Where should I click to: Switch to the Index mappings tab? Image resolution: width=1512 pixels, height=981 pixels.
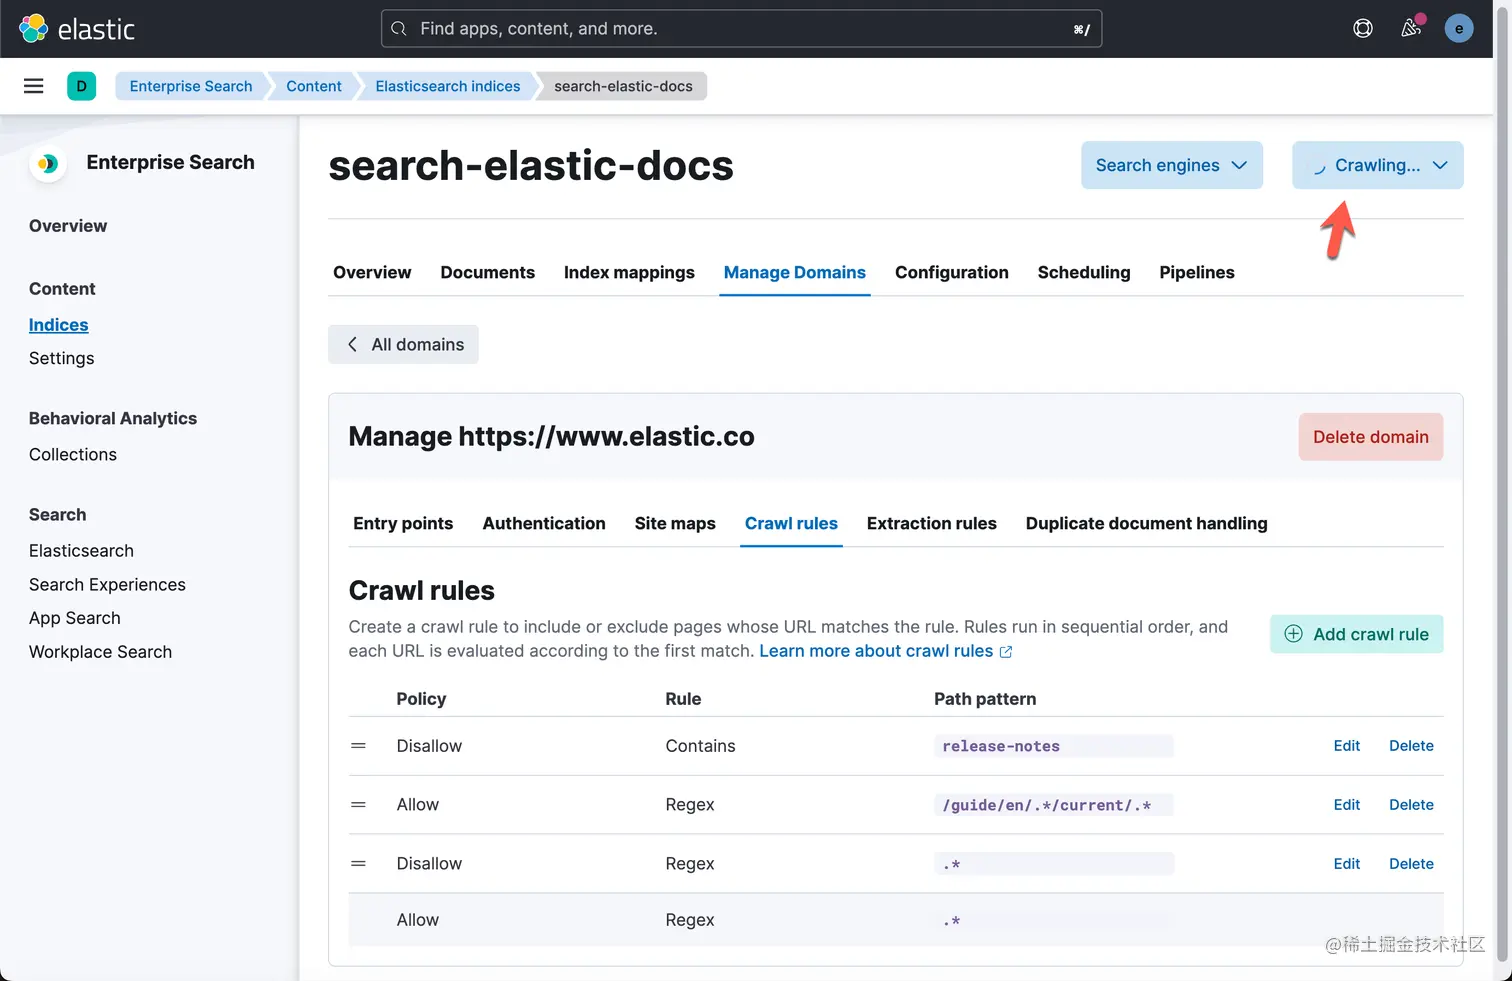[629, 272]
